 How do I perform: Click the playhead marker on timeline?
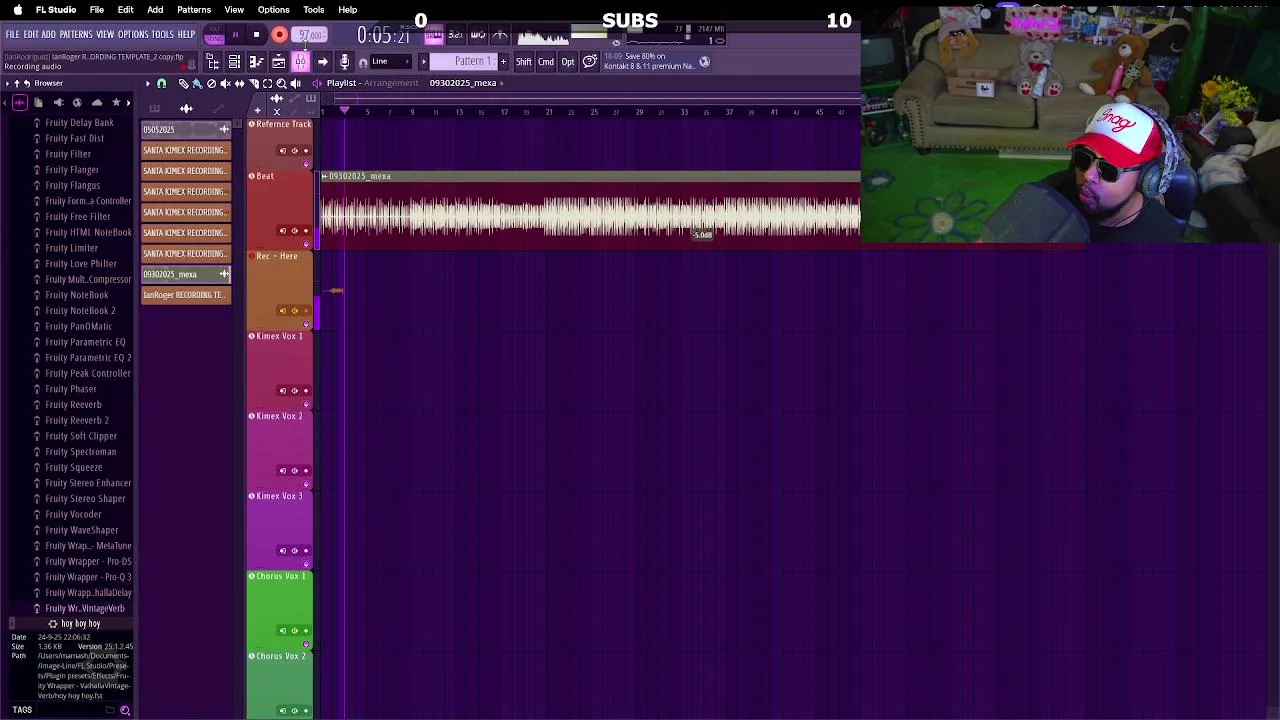344,111
